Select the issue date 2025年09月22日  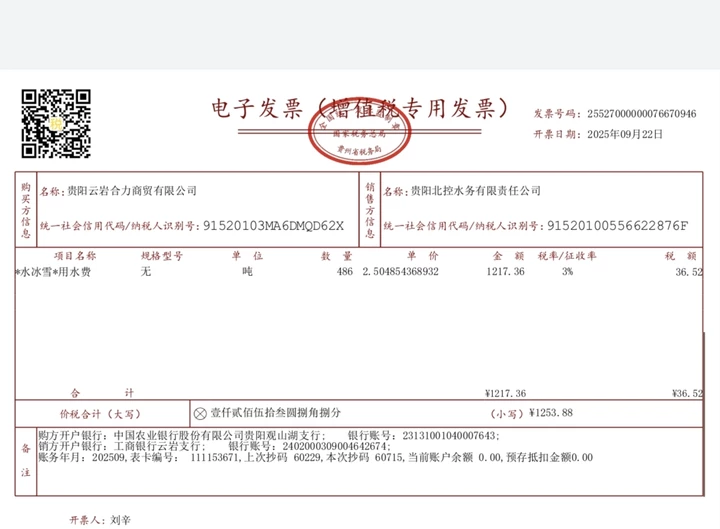coord(624,133)
